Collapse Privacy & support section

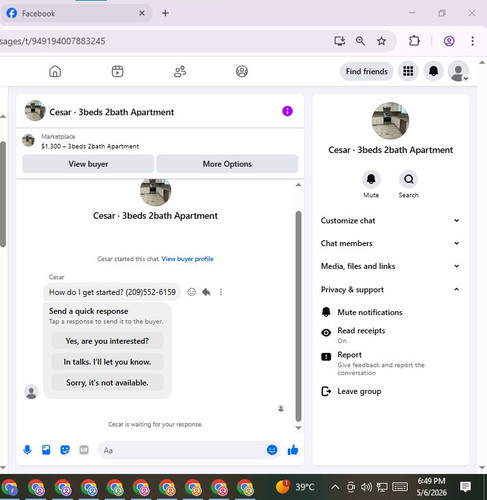390,289
